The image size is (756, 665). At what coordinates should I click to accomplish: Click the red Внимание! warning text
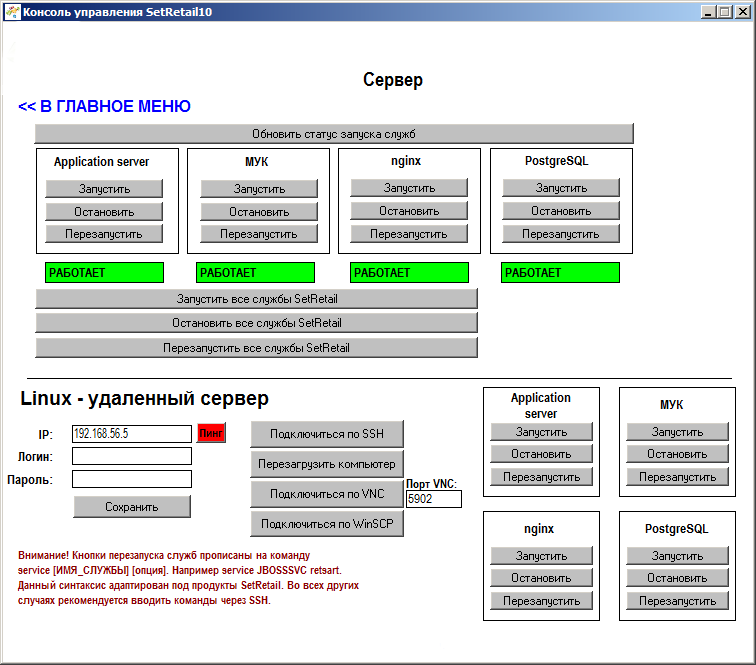point(188,578)
